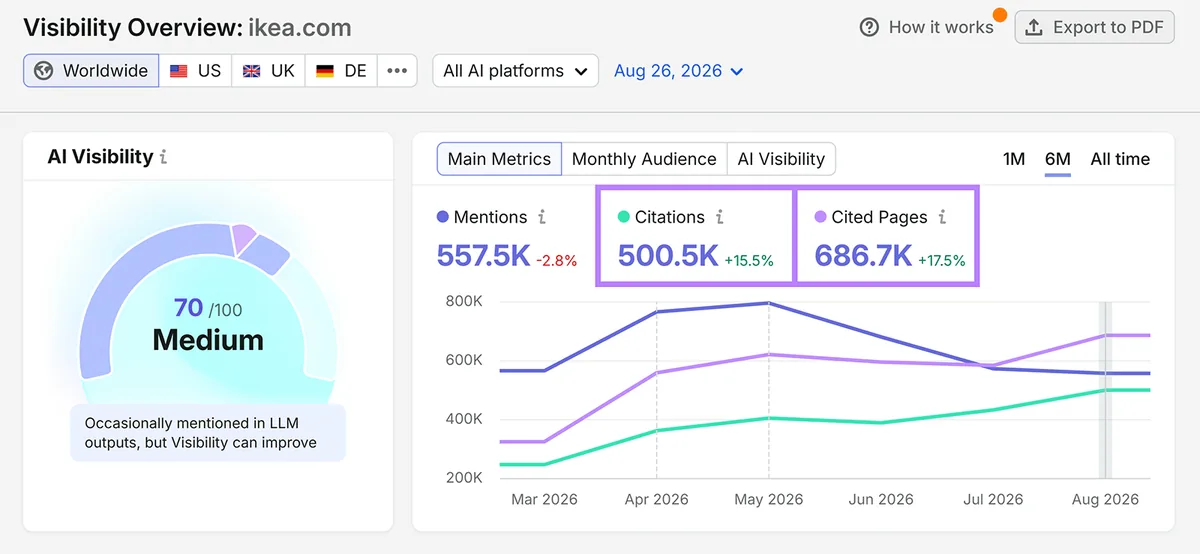Click the 200K y-axis label
The width and height of the screenshot is (1200, 554).
tap(463, 478)
